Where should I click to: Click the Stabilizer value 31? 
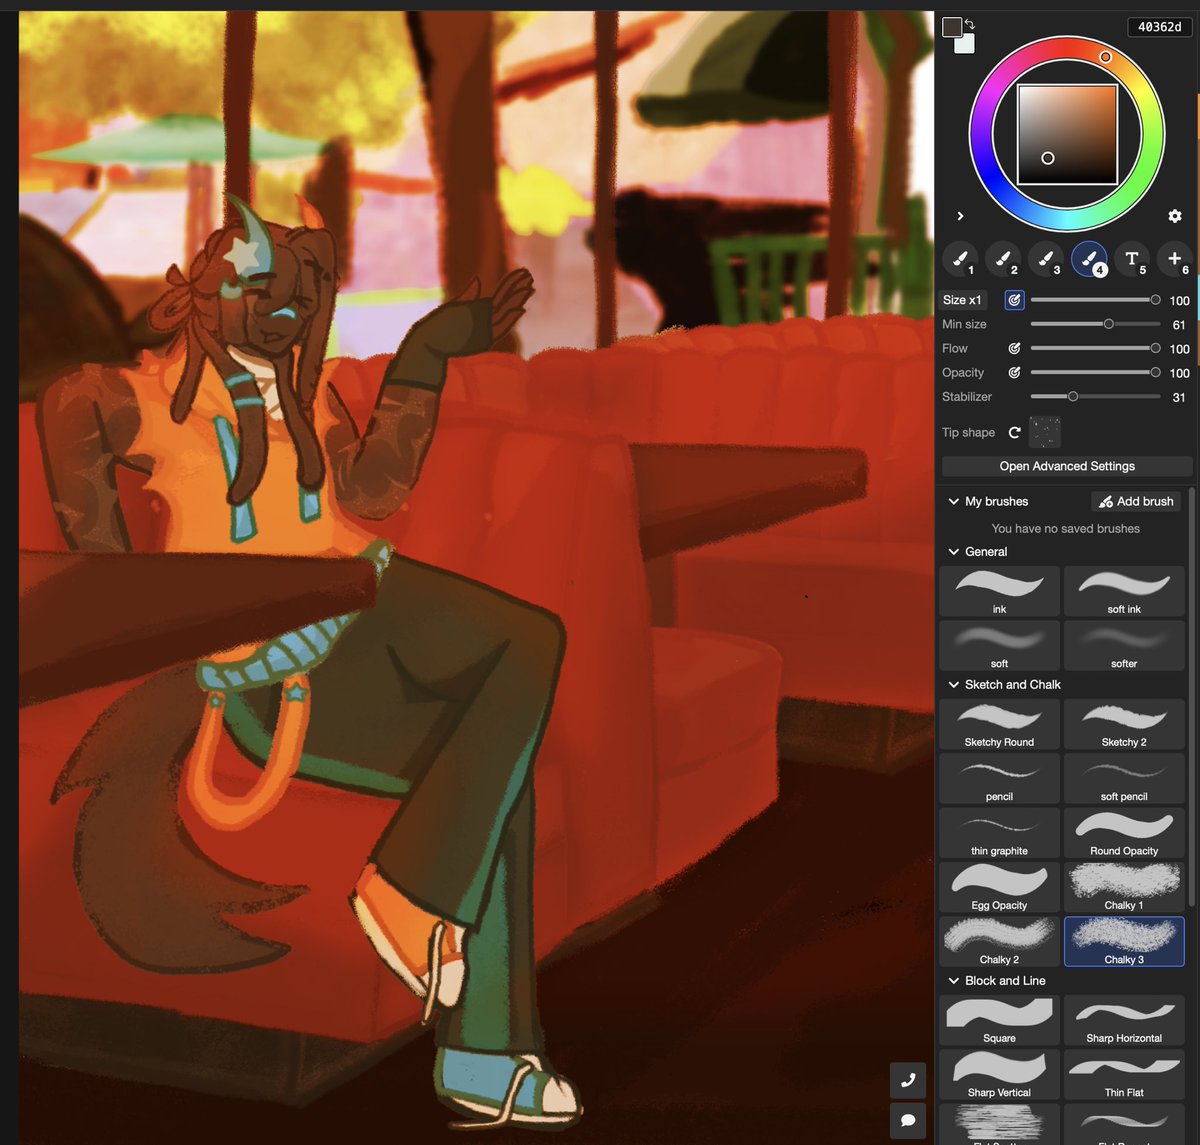point(1179,397)
